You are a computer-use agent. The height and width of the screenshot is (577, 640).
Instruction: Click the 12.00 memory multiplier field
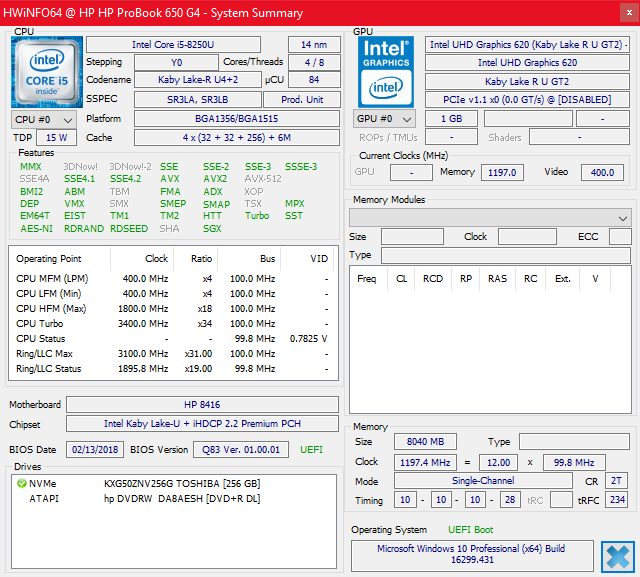498,462
